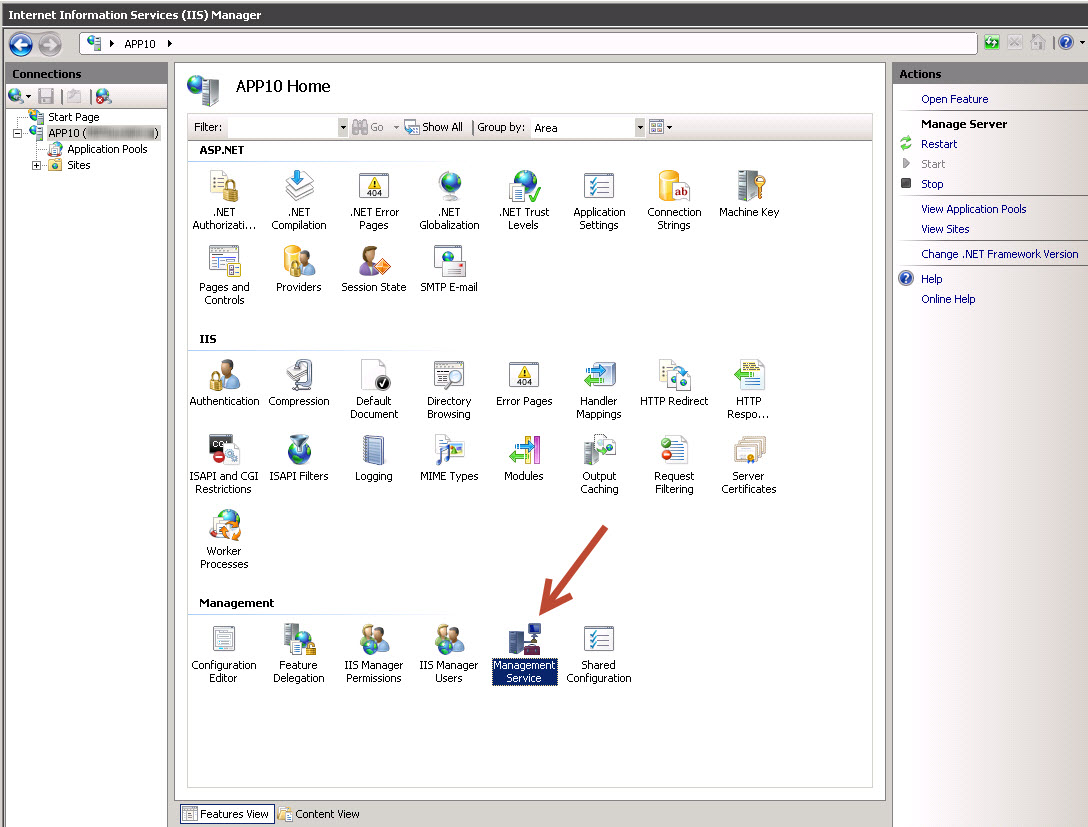This screenshot has height=827, width=1088.
Task: Open Server Certificates feature
Action: pyautogui.click(x=749, y=464)
